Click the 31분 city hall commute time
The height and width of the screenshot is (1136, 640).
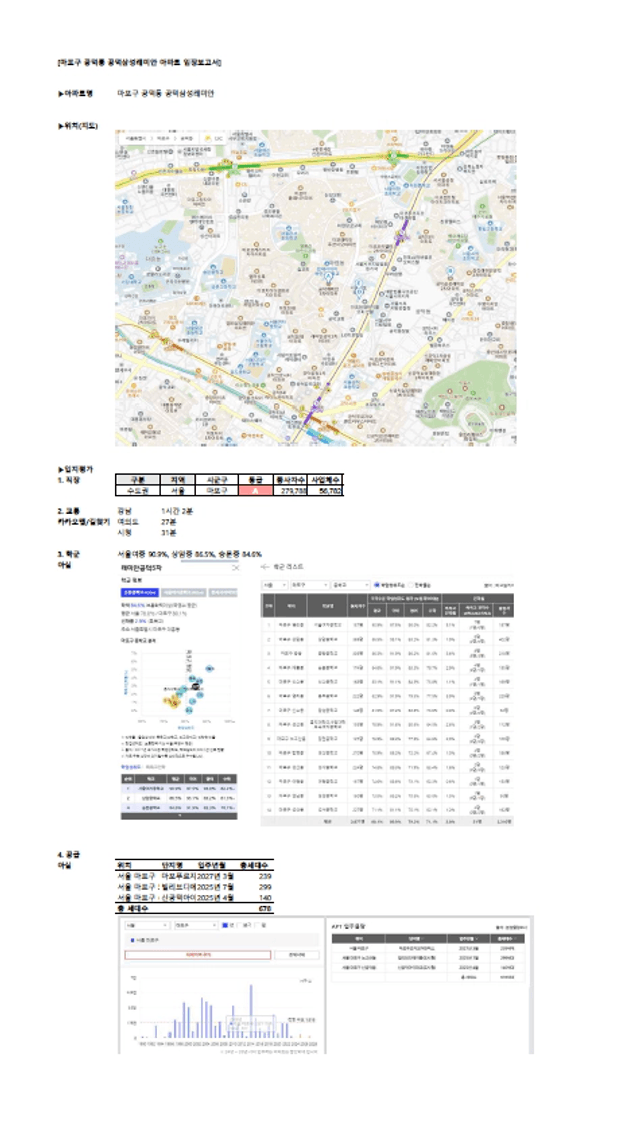pos(168,532)
